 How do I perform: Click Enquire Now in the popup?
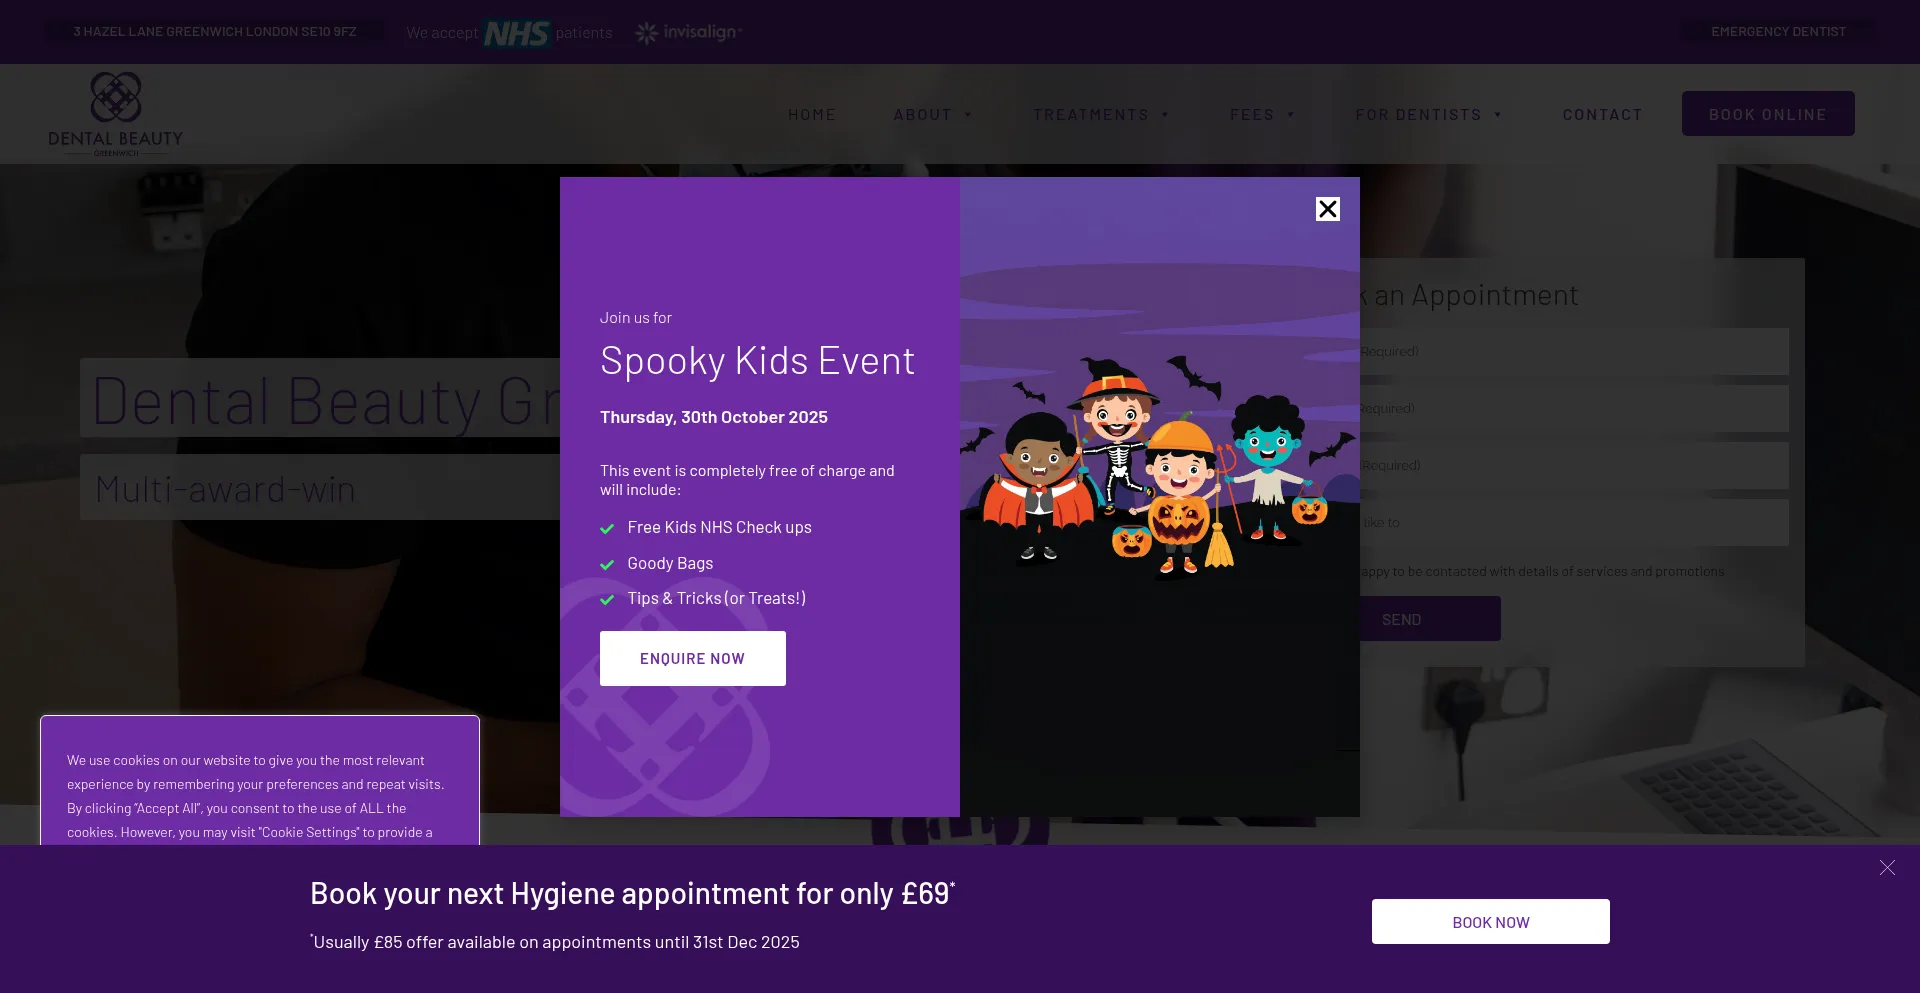pyautogui.click(x=692, y=658)
